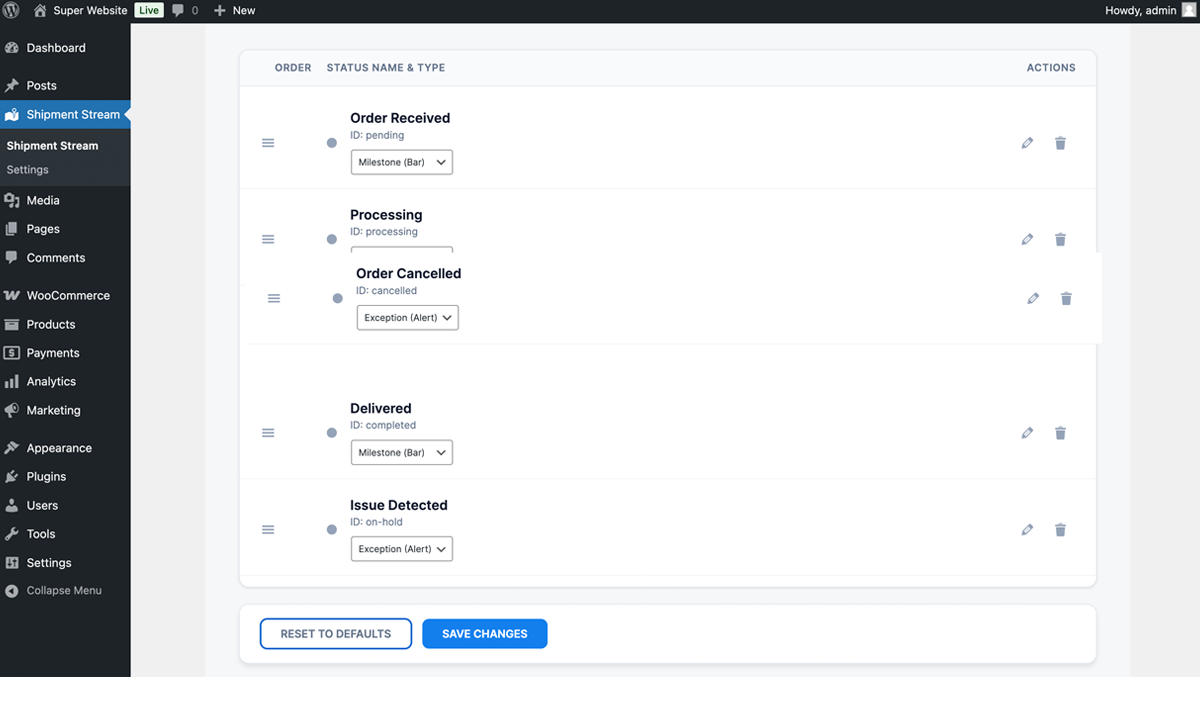Image resolution: width=1200 pixels, height=720 pixels.
Task: Open the WordPress logo menu
Action: (x=10, y=10)
